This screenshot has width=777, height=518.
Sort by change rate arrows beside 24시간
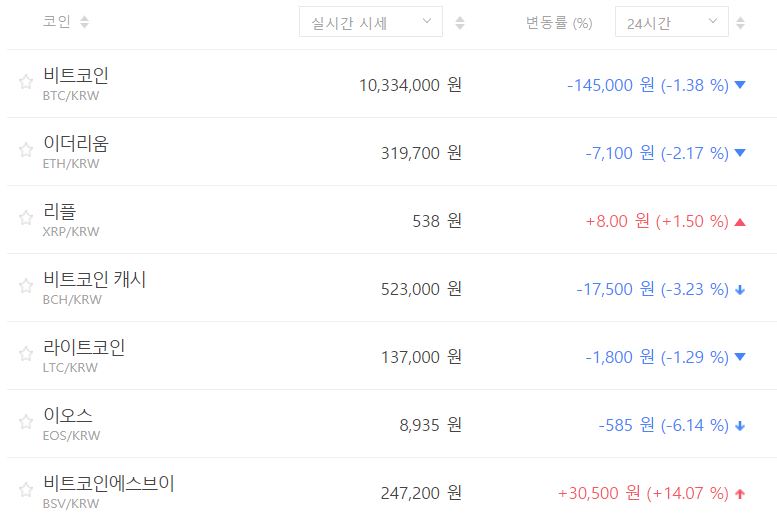(741, 22)
